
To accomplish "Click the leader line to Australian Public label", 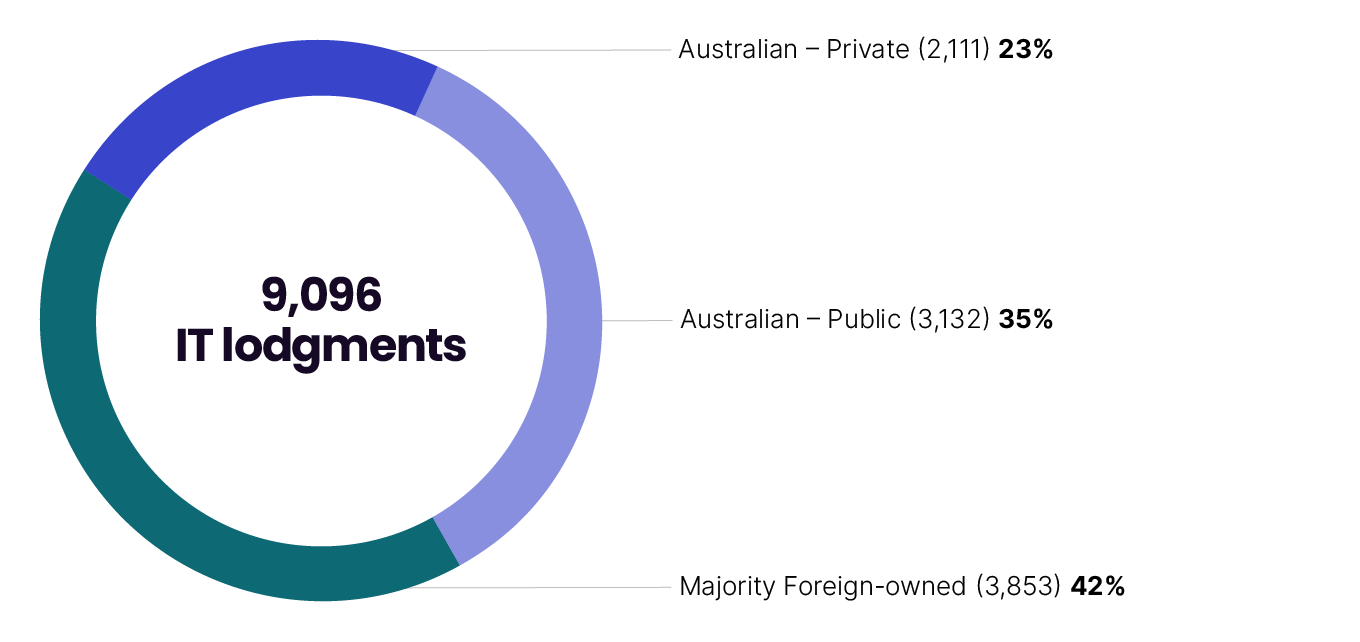I will click(x=636, y=321).
